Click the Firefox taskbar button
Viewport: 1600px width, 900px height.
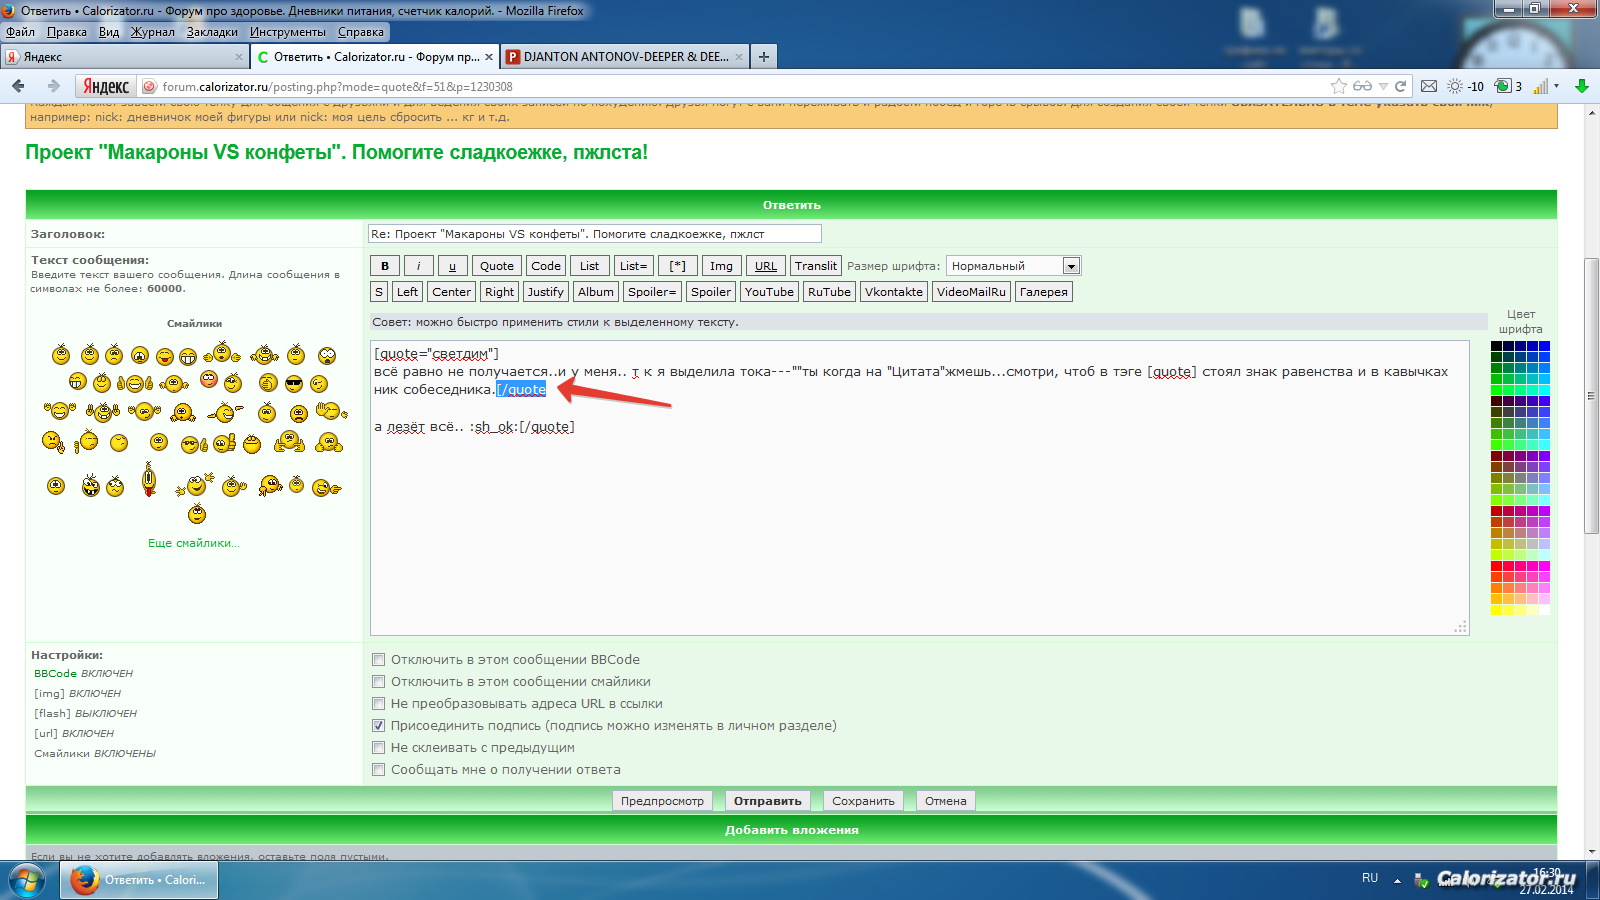point(140,880)
